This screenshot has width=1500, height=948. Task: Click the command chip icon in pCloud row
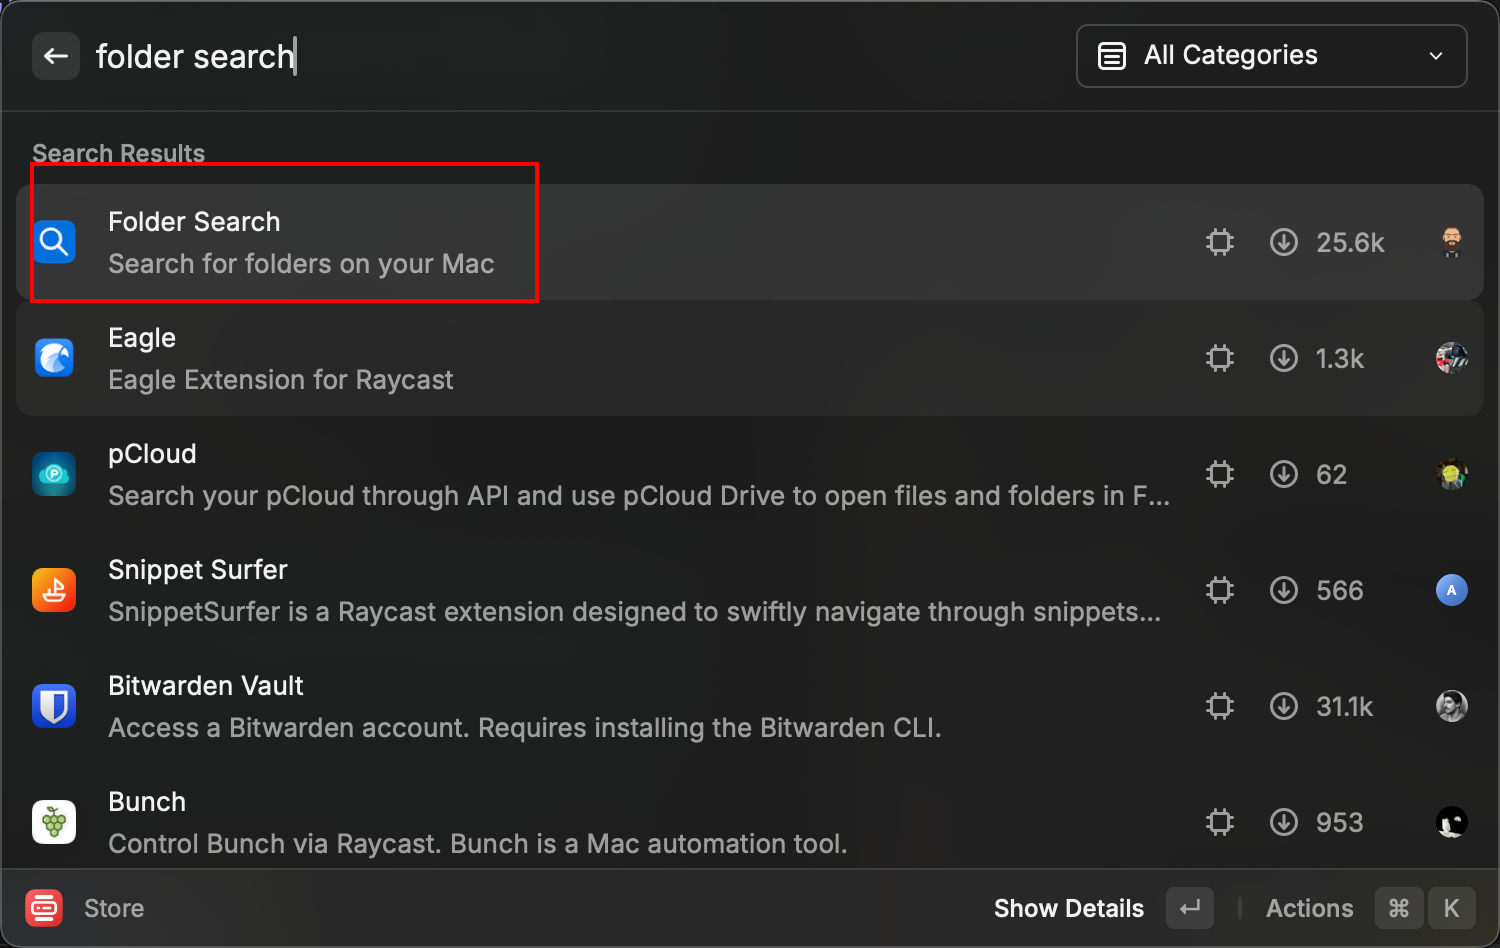[1220, 474]
